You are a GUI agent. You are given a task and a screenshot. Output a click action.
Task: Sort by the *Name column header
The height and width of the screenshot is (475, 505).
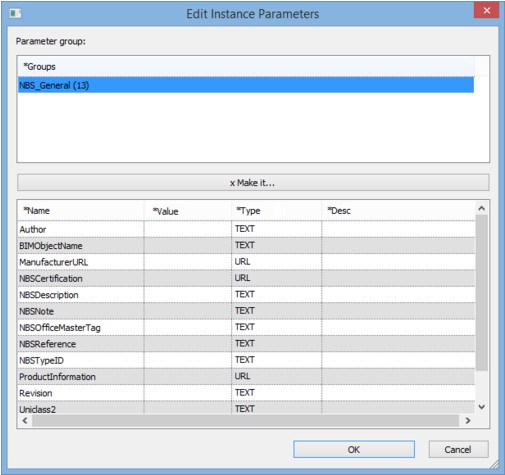(x=81, y=211)
